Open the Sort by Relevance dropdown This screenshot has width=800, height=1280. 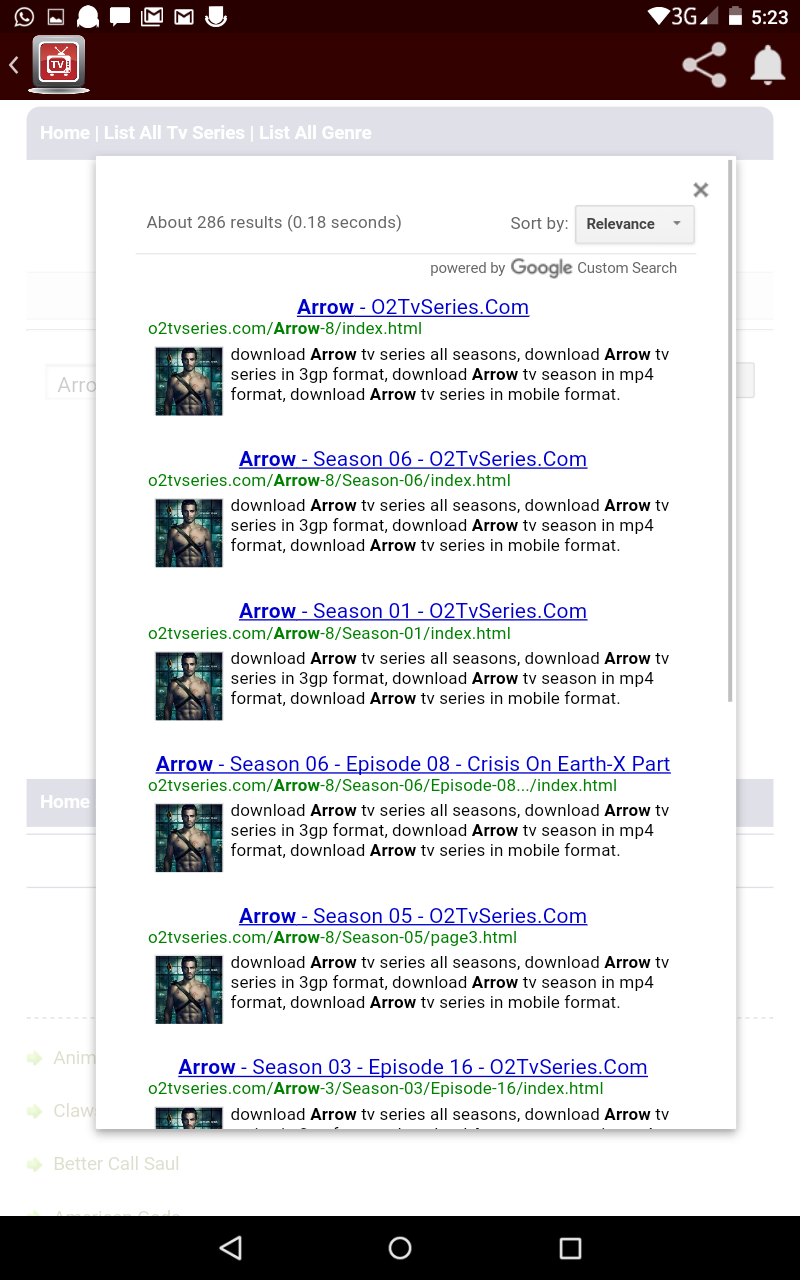(635, 224)
